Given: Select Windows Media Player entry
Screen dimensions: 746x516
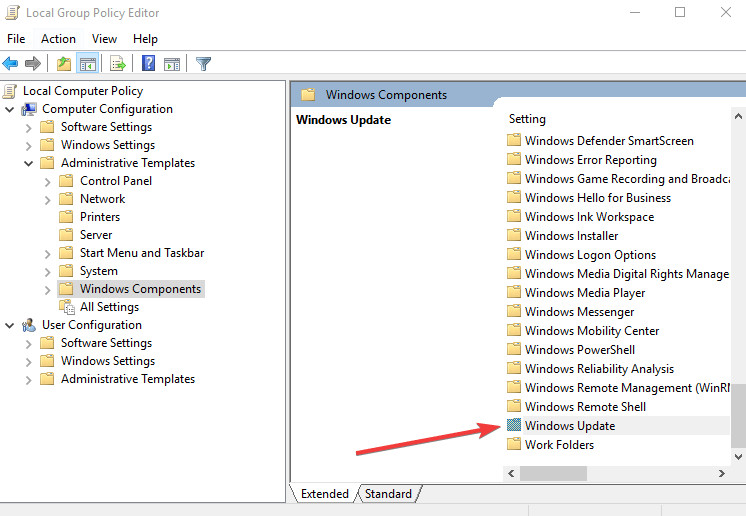Looking at the screenshot, I should coord(585,293).
